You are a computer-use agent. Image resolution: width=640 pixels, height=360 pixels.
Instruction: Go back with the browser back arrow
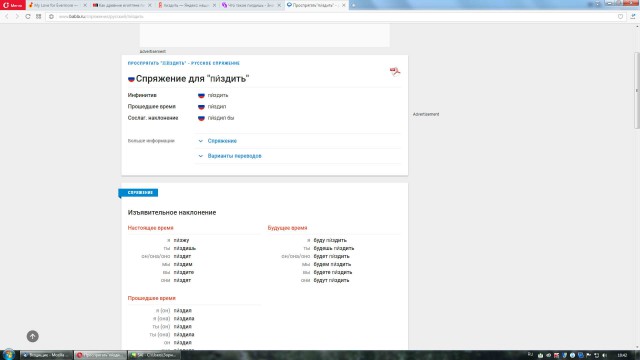[x=7, y=16]
